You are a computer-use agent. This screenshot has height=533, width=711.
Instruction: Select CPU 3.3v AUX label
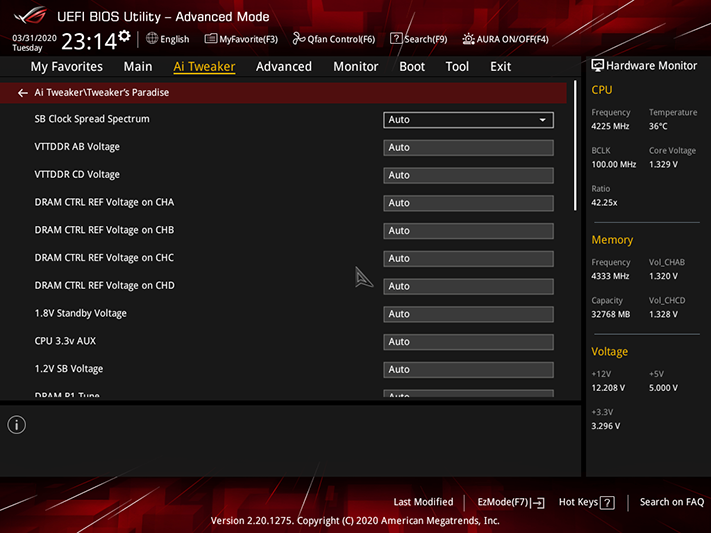pyautogui.click(x=65, y=341)
